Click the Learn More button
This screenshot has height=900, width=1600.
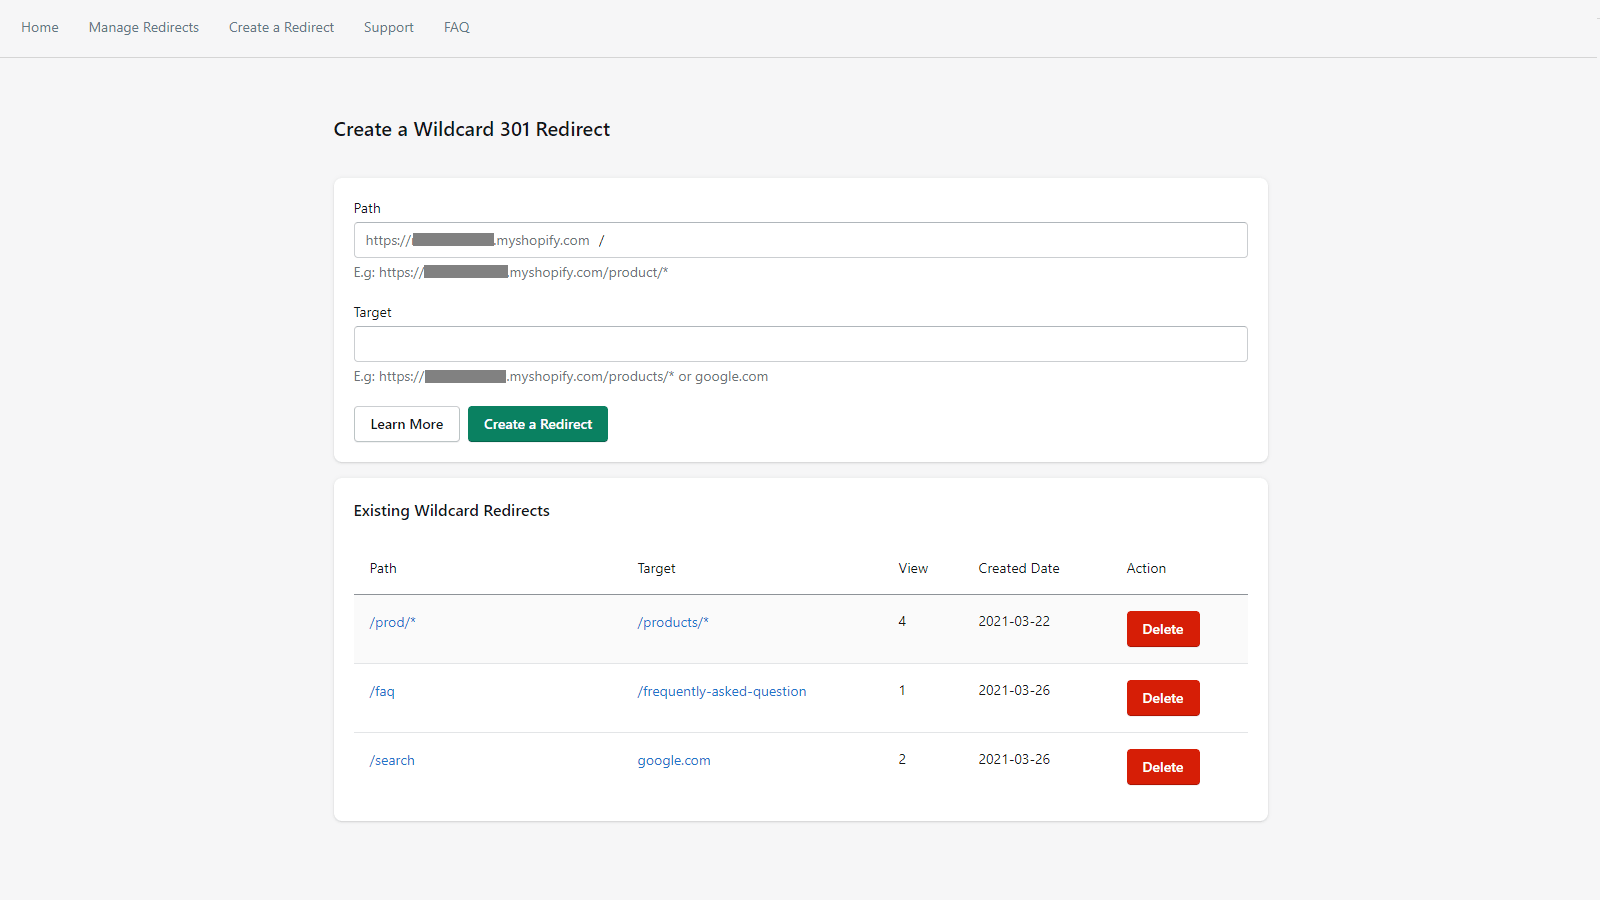406,424
